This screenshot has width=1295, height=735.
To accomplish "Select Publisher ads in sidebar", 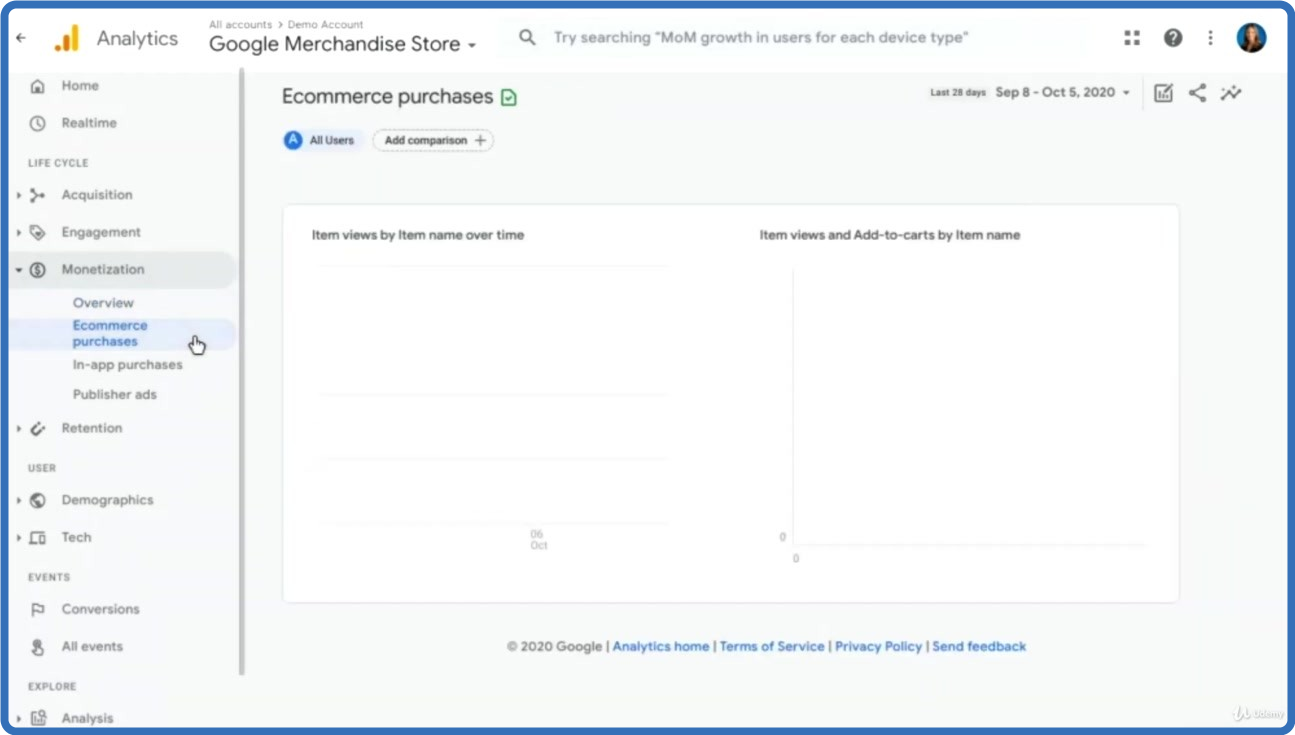I will click(114, 394).
